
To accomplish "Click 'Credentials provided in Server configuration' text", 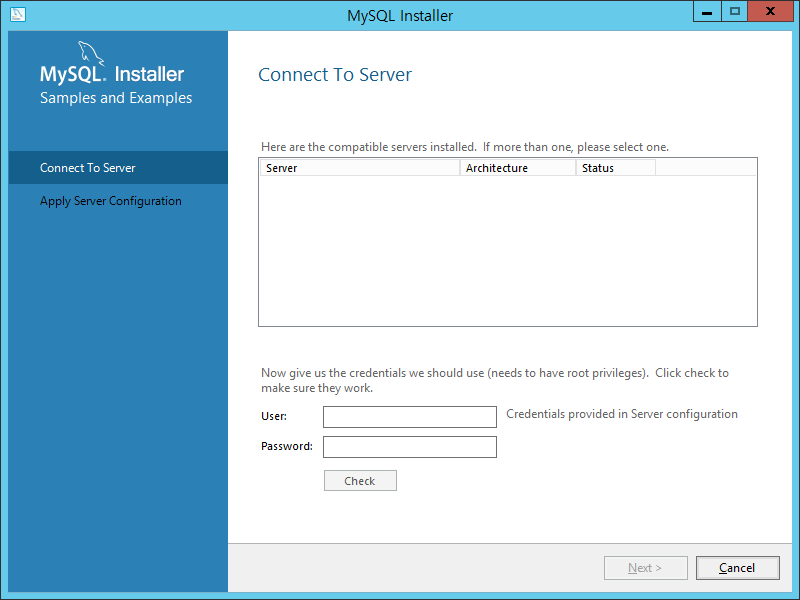I will click(x=622, y=414).
